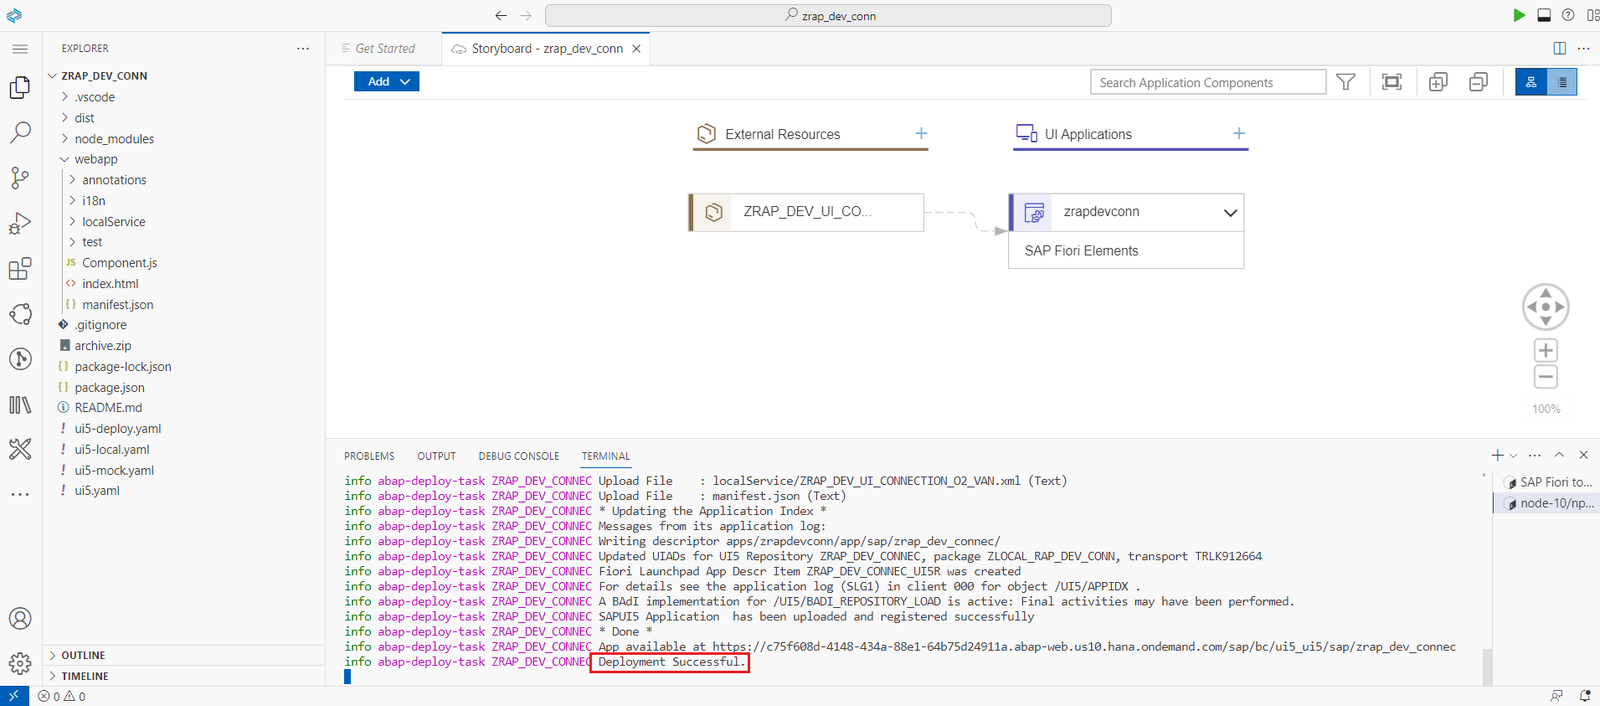Click the errors and warnings status indicator
Viewport: 1600px width, 706px height.
tap(62, 697)
